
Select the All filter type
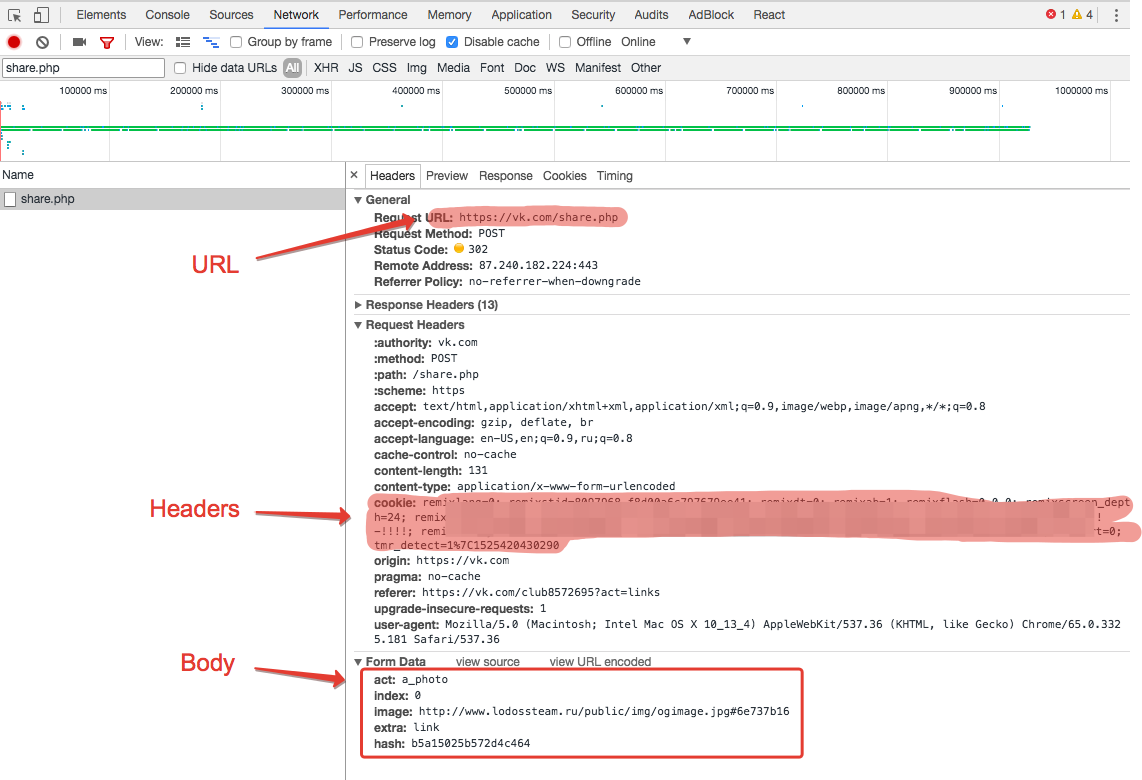(292, 68)
